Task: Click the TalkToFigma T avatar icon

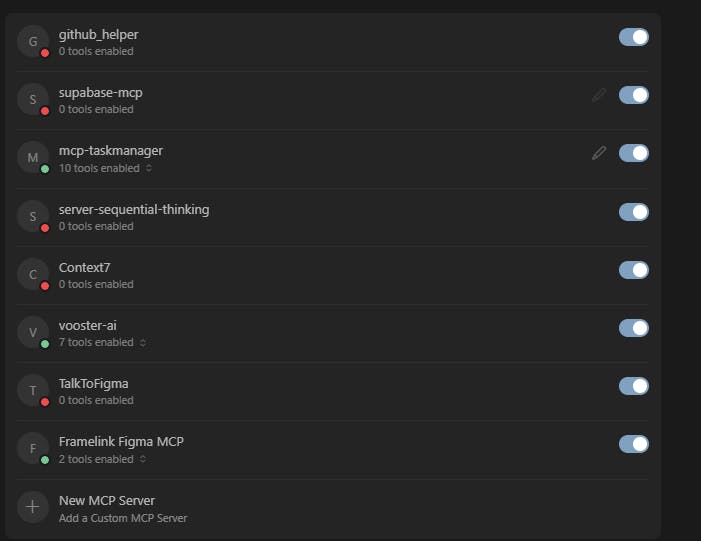Action: pos(33,390)
